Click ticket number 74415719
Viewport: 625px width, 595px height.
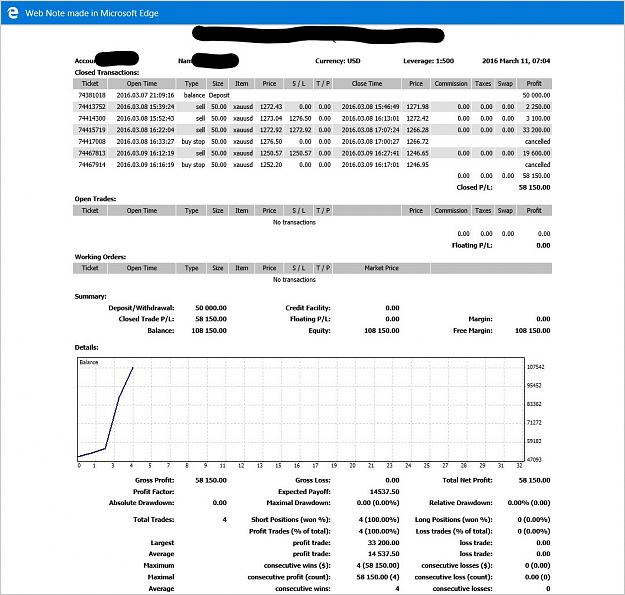tap(92, 130)
